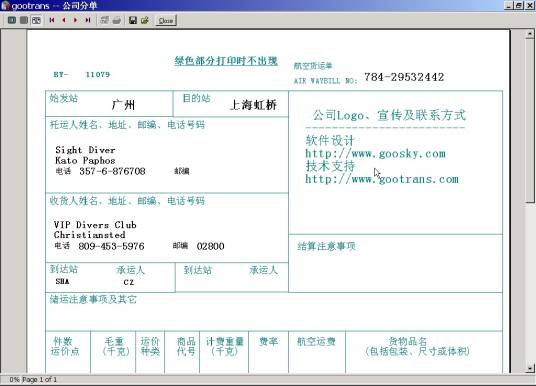This screenshot has width=536, height=386.
Task: Go to the previous page
Action: coord(64,20)
